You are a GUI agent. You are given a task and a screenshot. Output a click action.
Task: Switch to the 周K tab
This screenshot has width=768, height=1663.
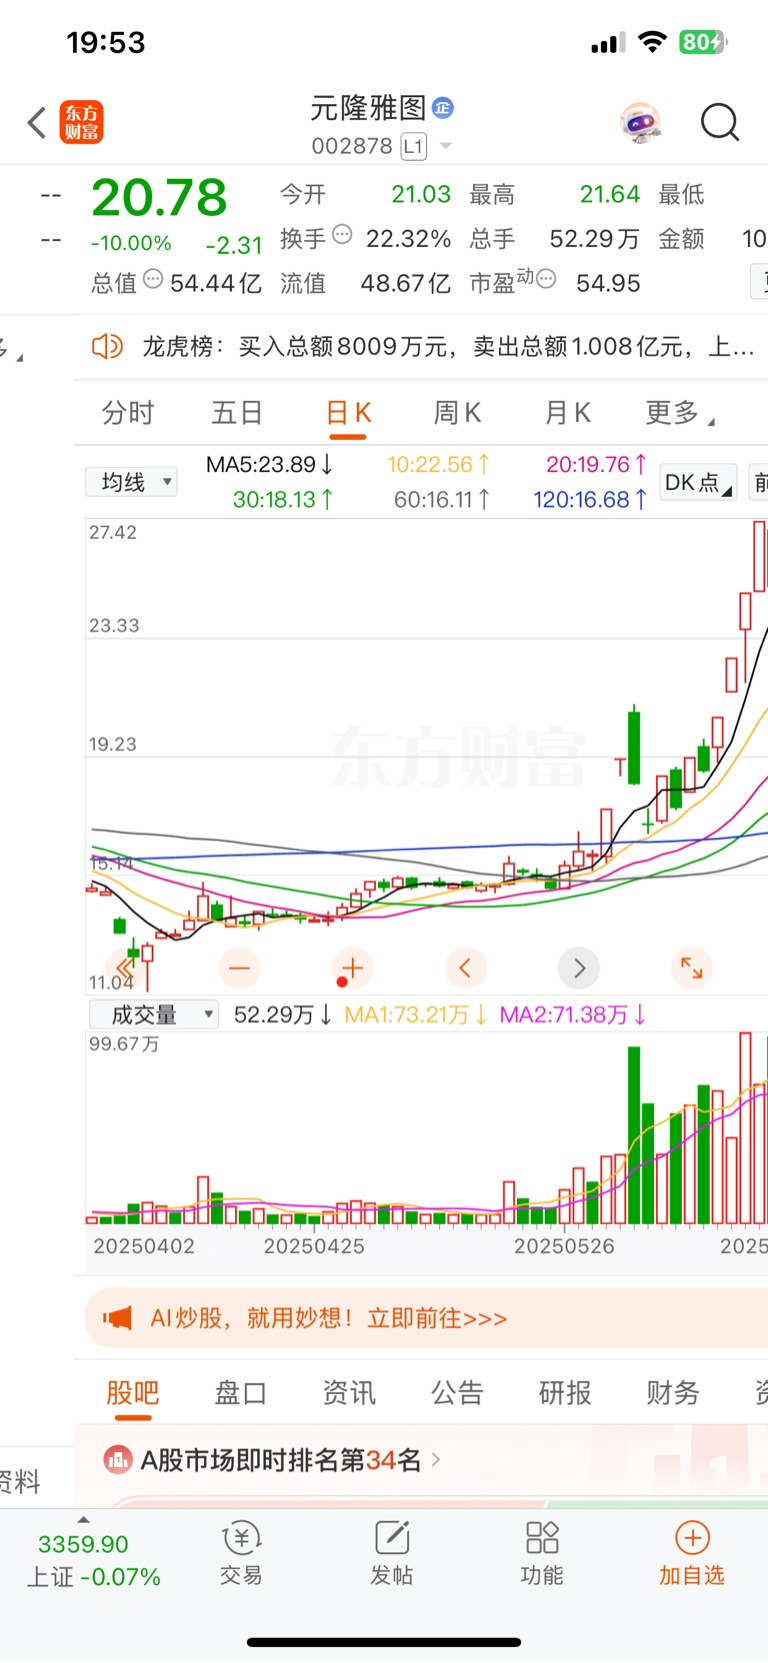click(457, 413)
